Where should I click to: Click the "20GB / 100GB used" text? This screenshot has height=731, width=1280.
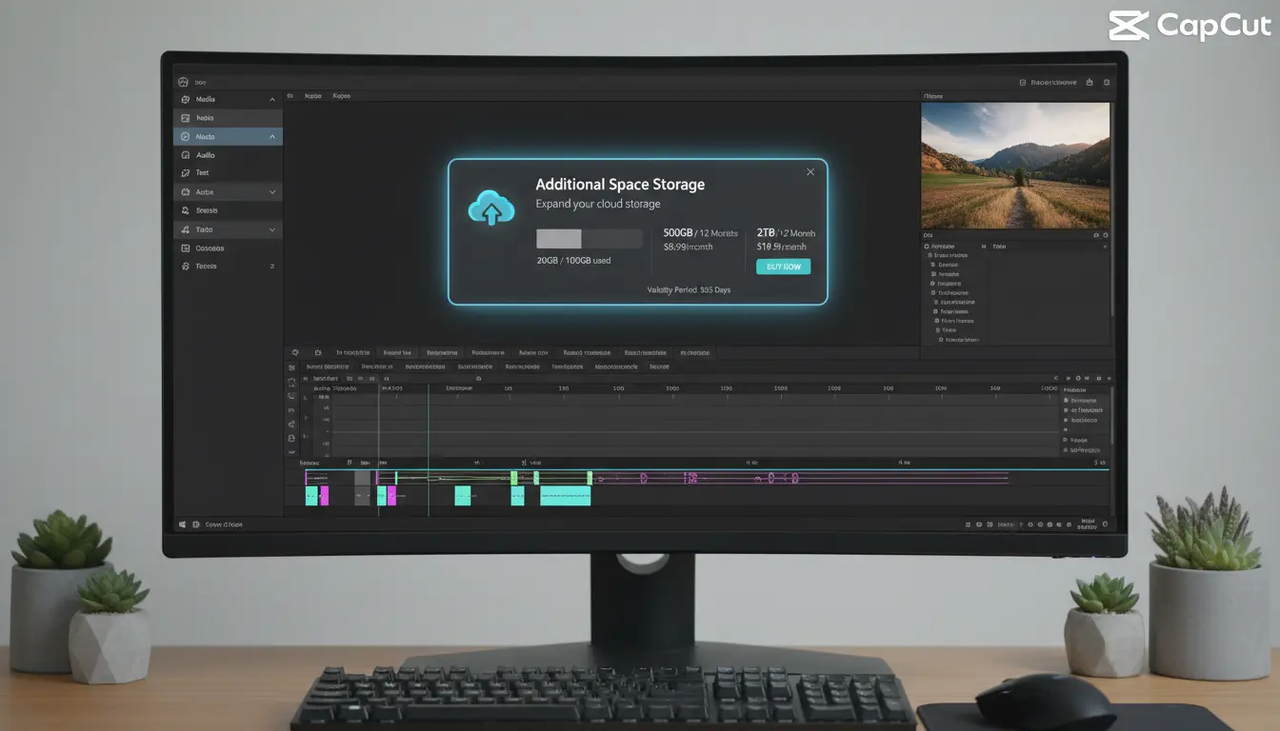[x=573, y=261]
